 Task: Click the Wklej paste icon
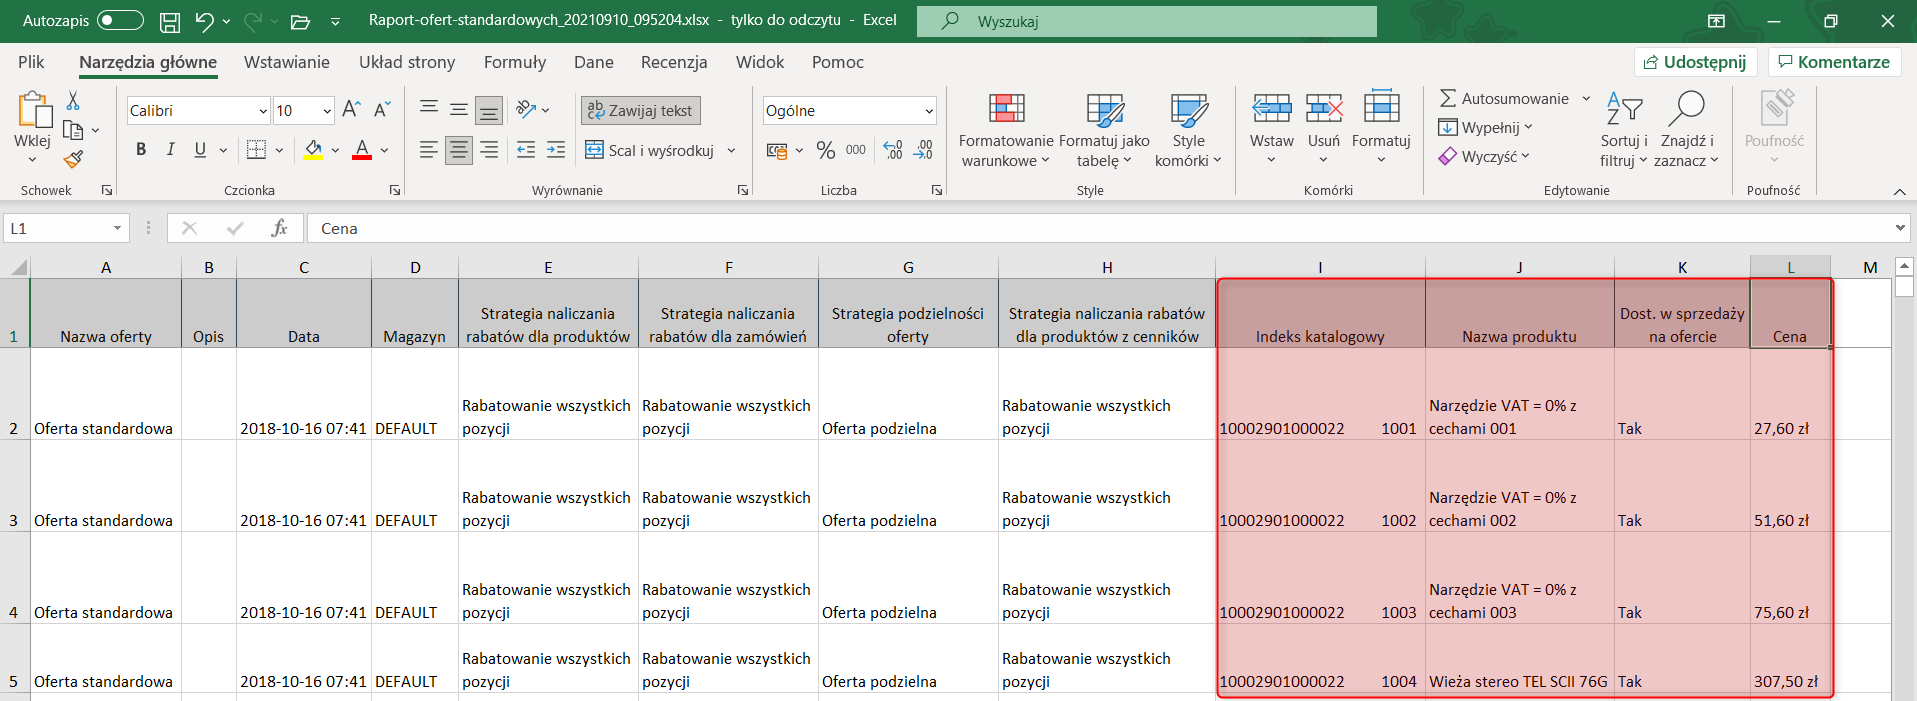[33, 111]
